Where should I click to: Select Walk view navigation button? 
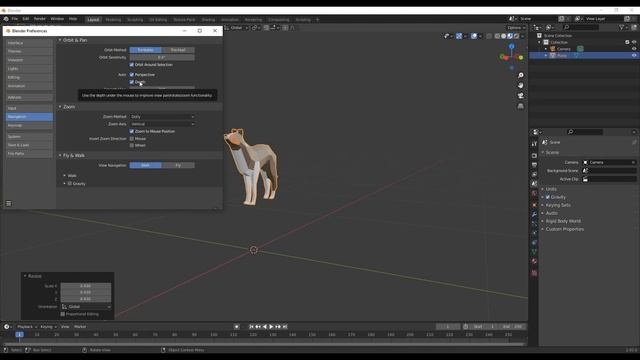pyautogui.click(x=146, y=165)
